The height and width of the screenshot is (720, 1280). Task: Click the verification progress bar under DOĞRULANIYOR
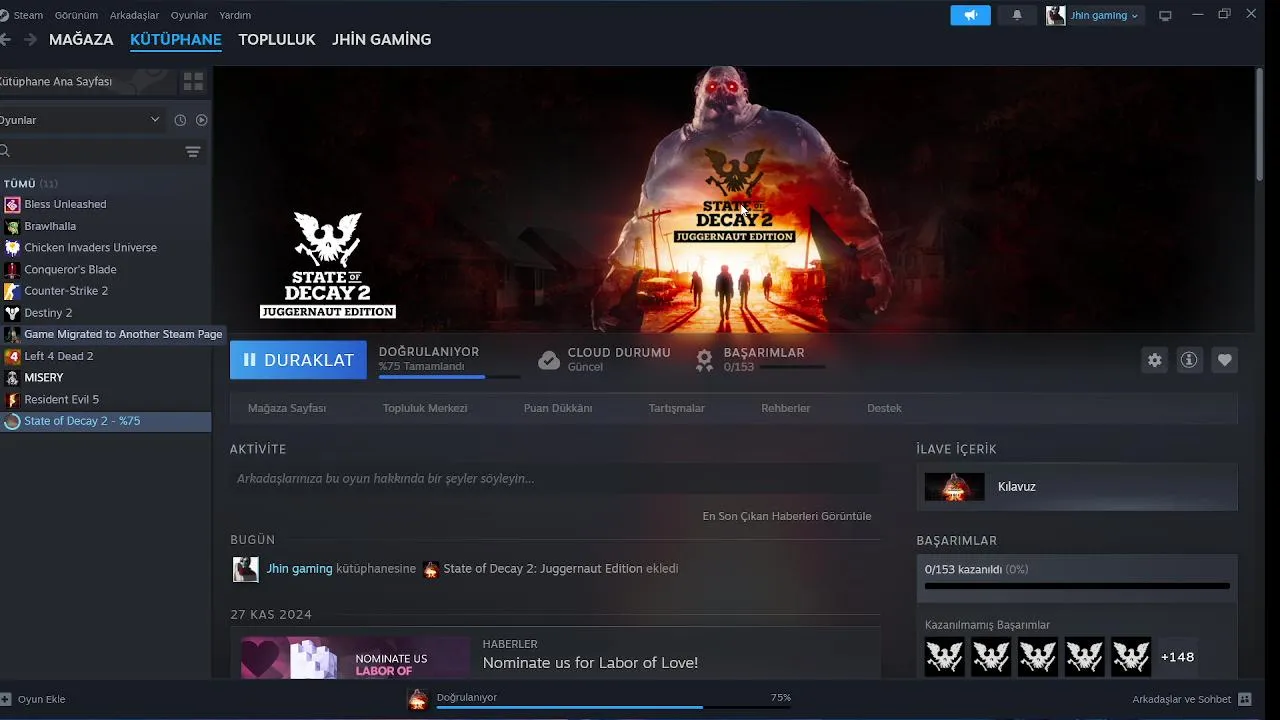click(449, 377)
